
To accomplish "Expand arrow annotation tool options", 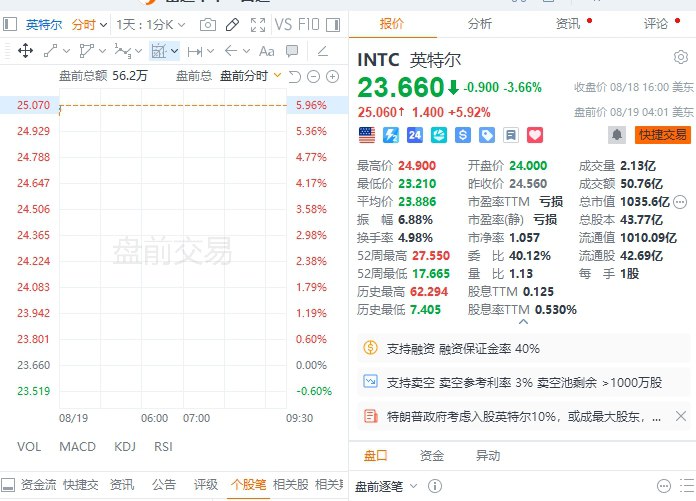I will click(247, 51).
